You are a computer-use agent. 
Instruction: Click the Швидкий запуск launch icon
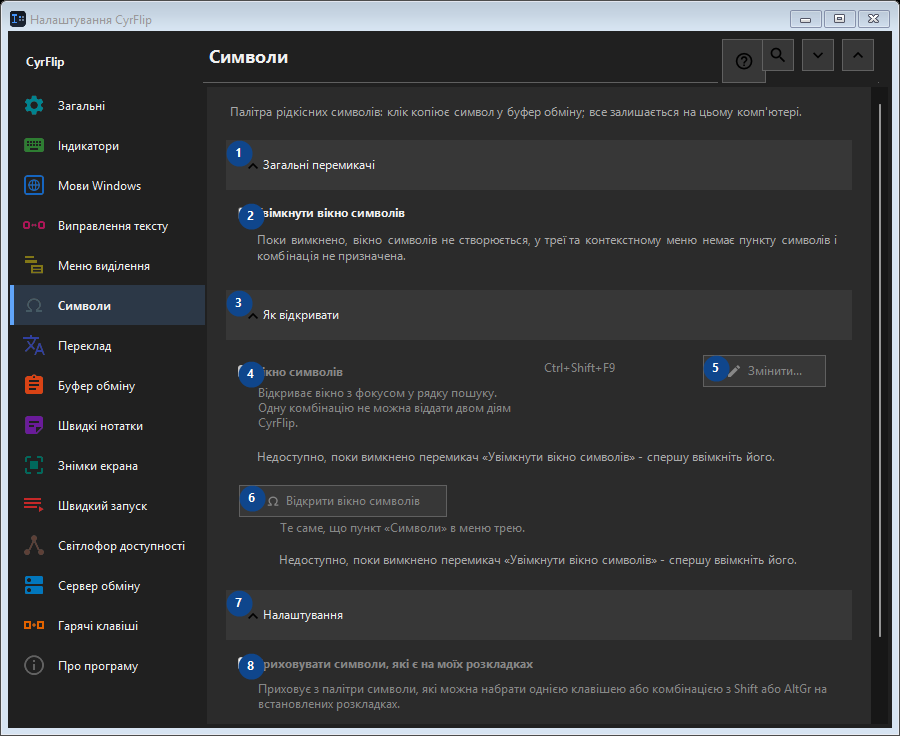34,505
